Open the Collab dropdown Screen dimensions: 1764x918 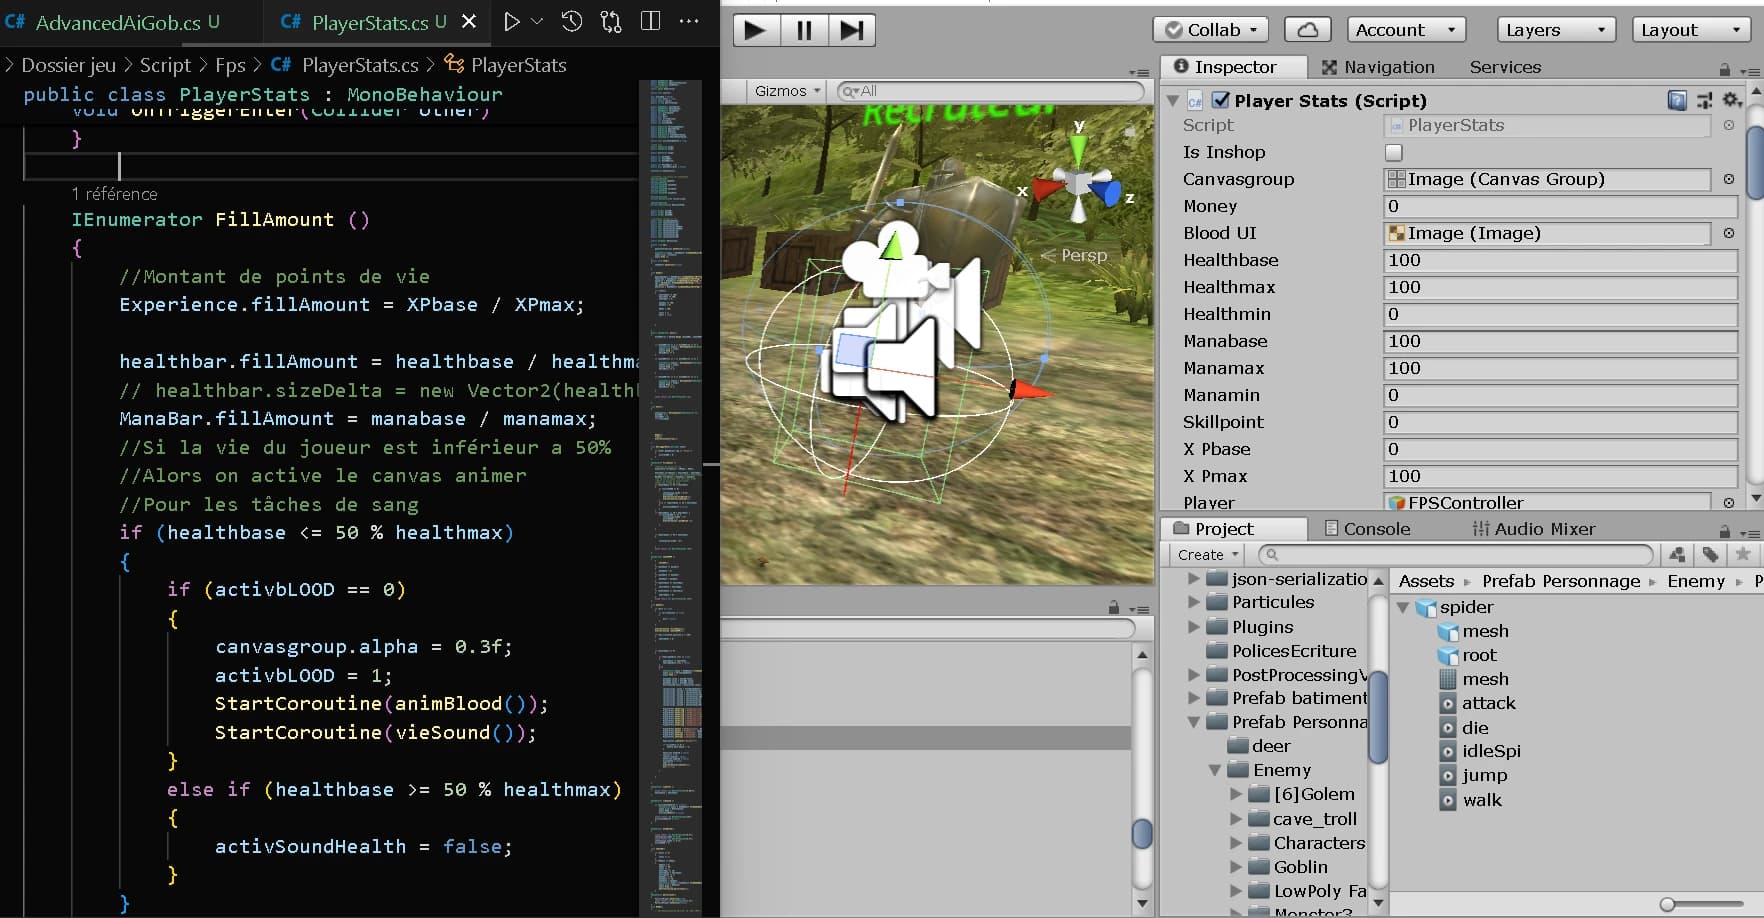coord(1211,30)
